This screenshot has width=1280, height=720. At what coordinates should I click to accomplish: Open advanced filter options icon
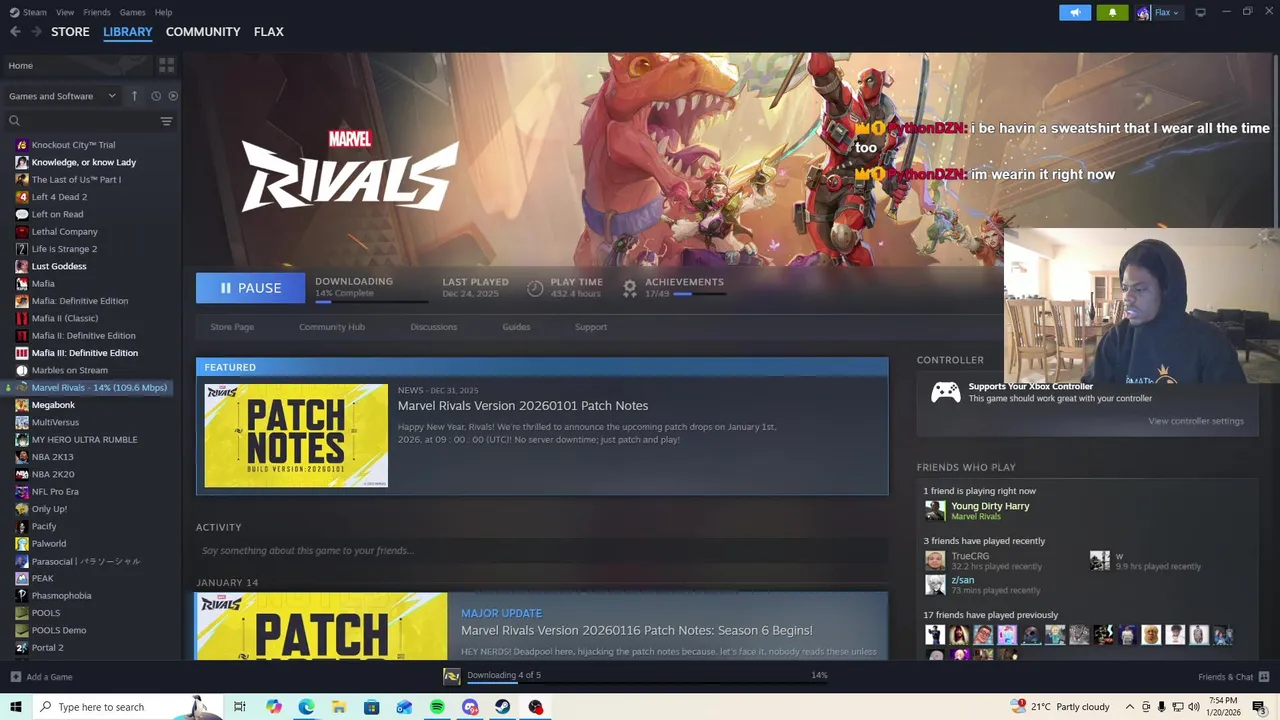(166, 121)
